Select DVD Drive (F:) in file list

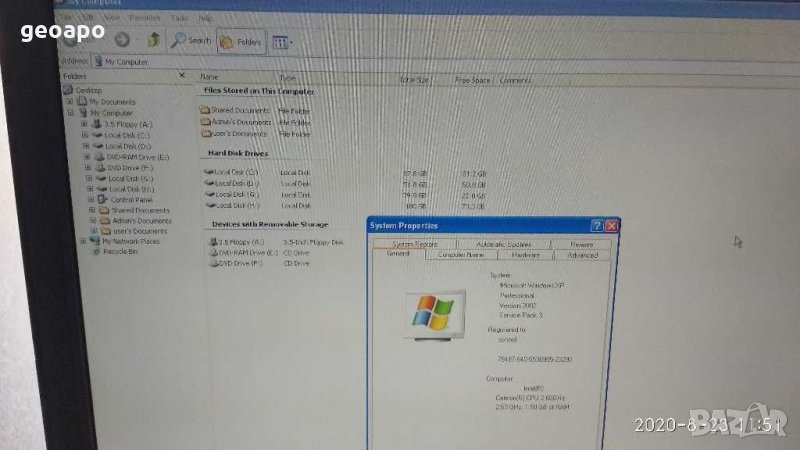(x=236, y=263)
